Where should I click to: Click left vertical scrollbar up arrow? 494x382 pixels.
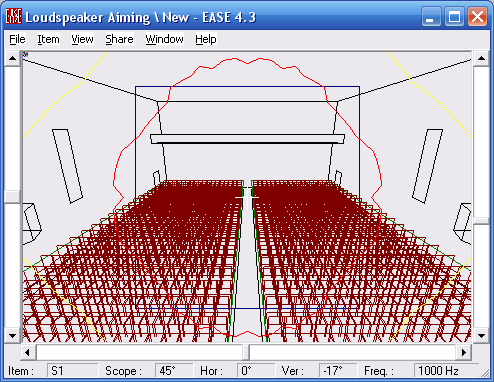pos(12,58)
